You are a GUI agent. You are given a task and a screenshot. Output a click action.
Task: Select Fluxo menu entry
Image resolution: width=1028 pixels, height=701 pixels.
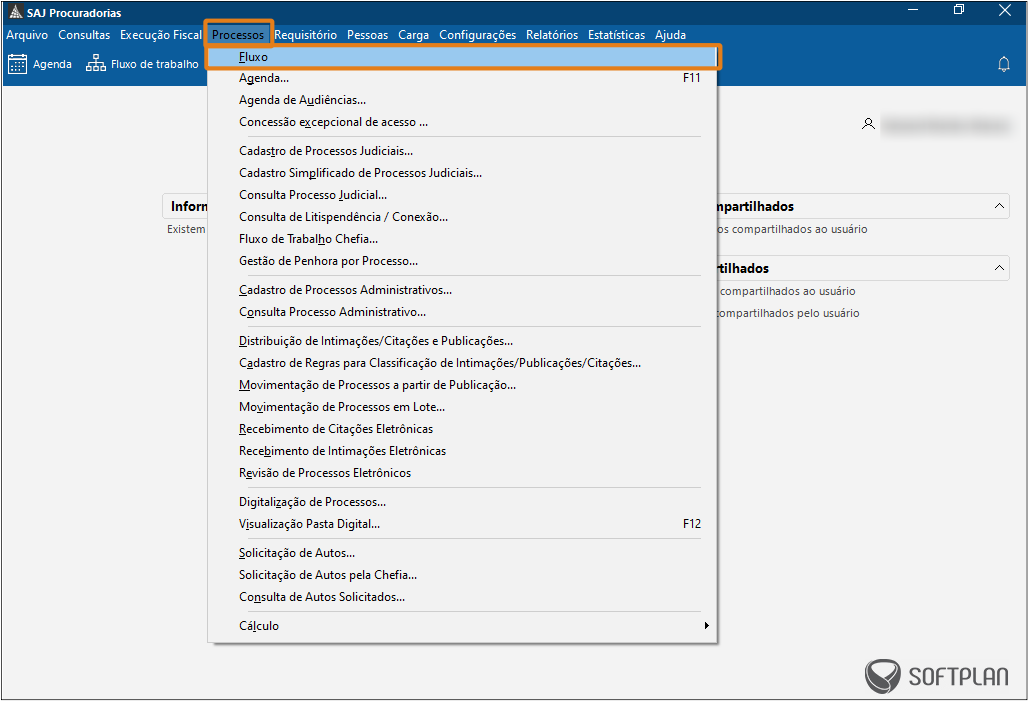coord(462,57)
